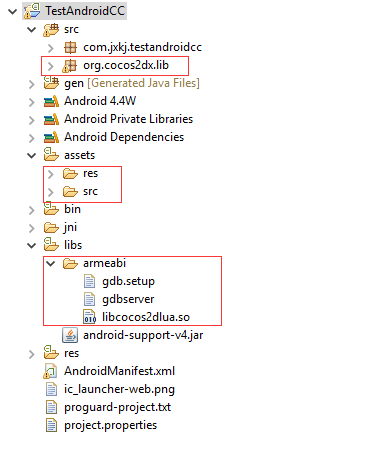The width and height of the screenshot is (370, 463).
Task: Click project-level res folder icon
Action: coord(51,353)
